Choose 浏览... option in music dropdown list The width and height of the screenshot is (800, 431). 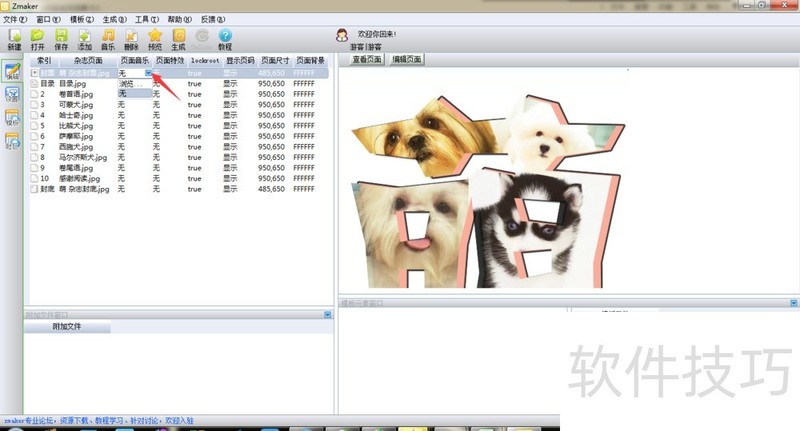click(x=133, y=84)
